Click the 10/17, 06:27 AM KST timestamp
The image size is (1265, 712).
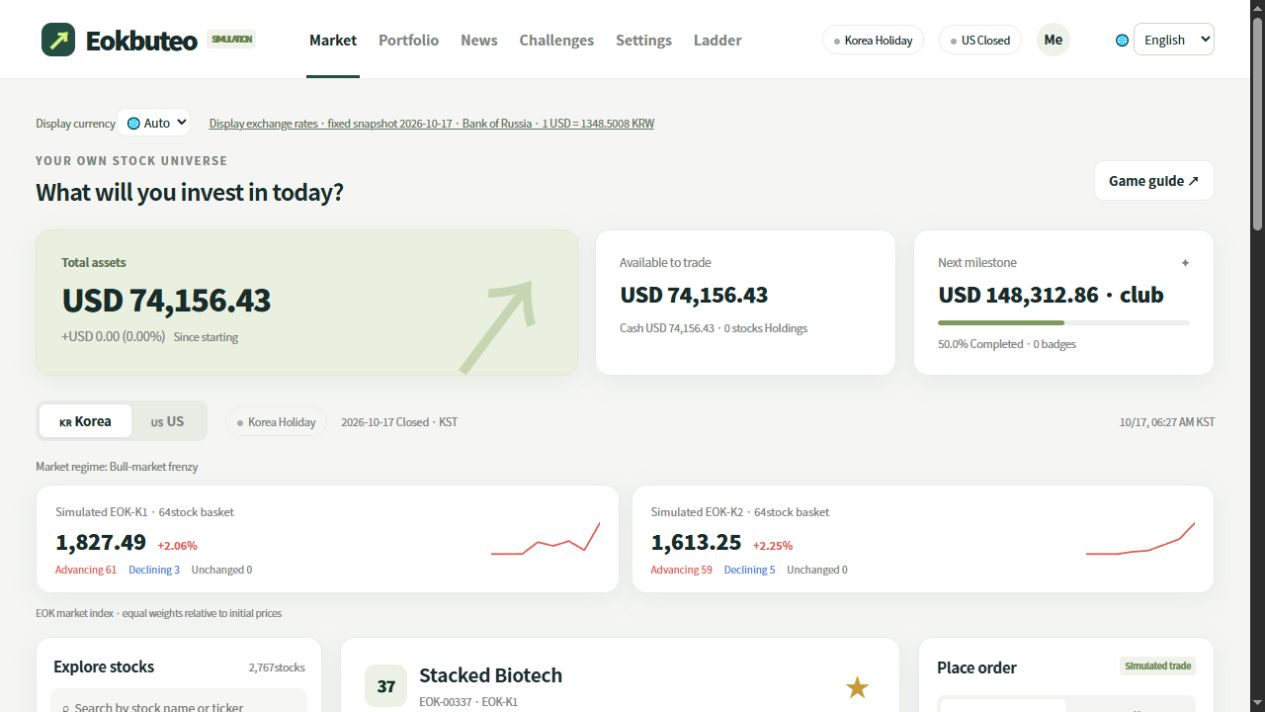coord(1167,422)
